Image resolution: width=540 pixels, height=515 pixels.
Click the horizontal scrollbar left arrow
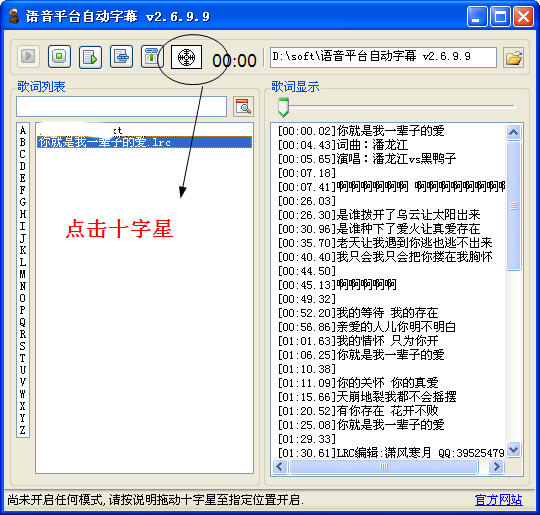coord(280,467)
